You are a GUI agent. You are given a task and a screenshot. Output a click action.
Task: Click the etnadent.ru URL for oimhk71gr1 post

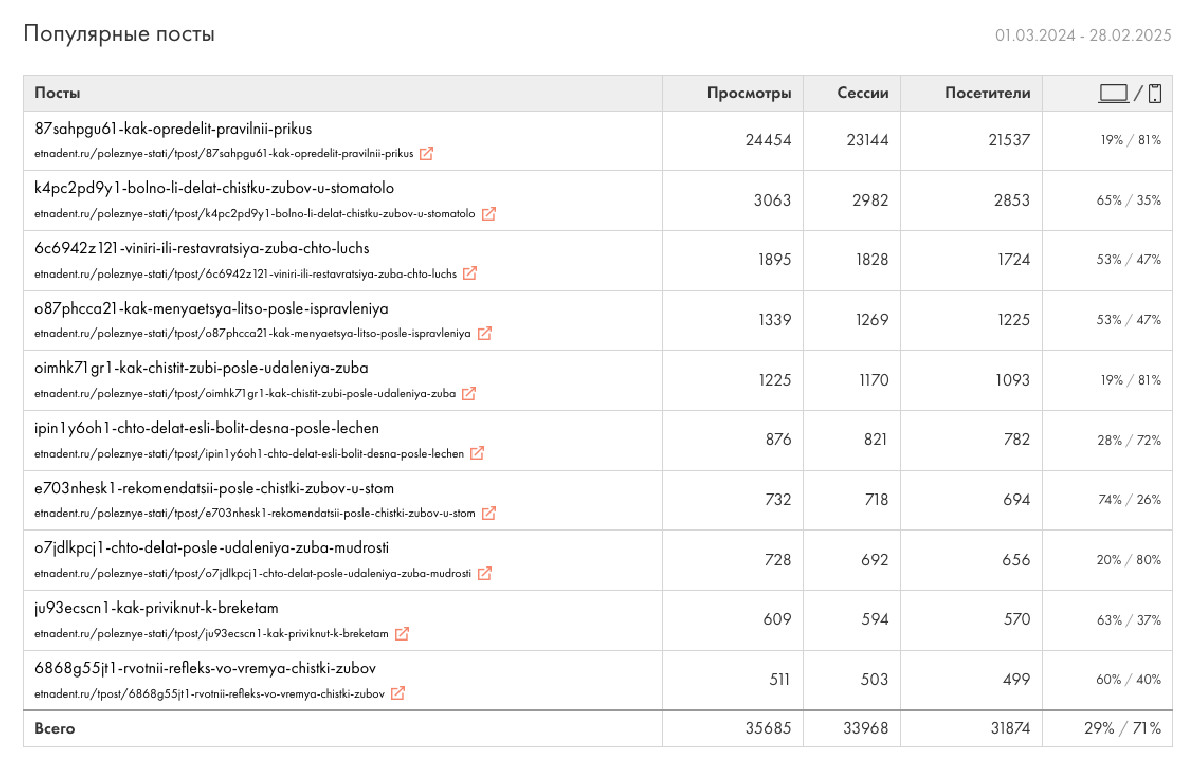point(245,393)
